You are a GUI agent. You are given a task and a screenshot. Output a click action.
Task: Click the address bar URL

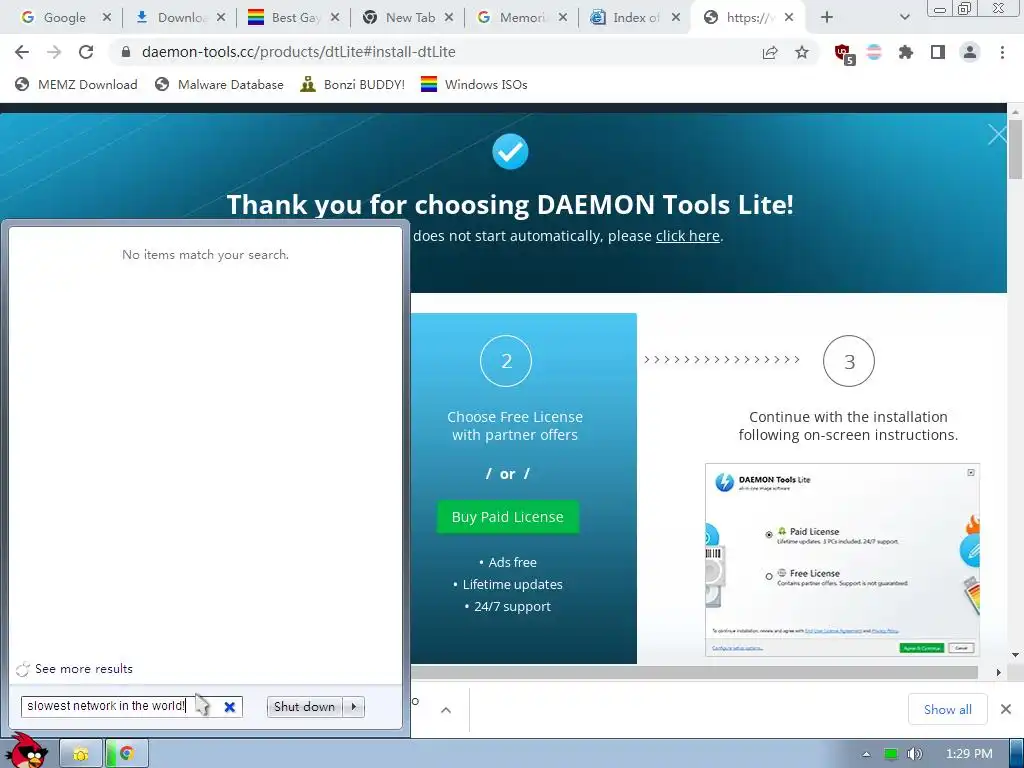click(298, 52)
